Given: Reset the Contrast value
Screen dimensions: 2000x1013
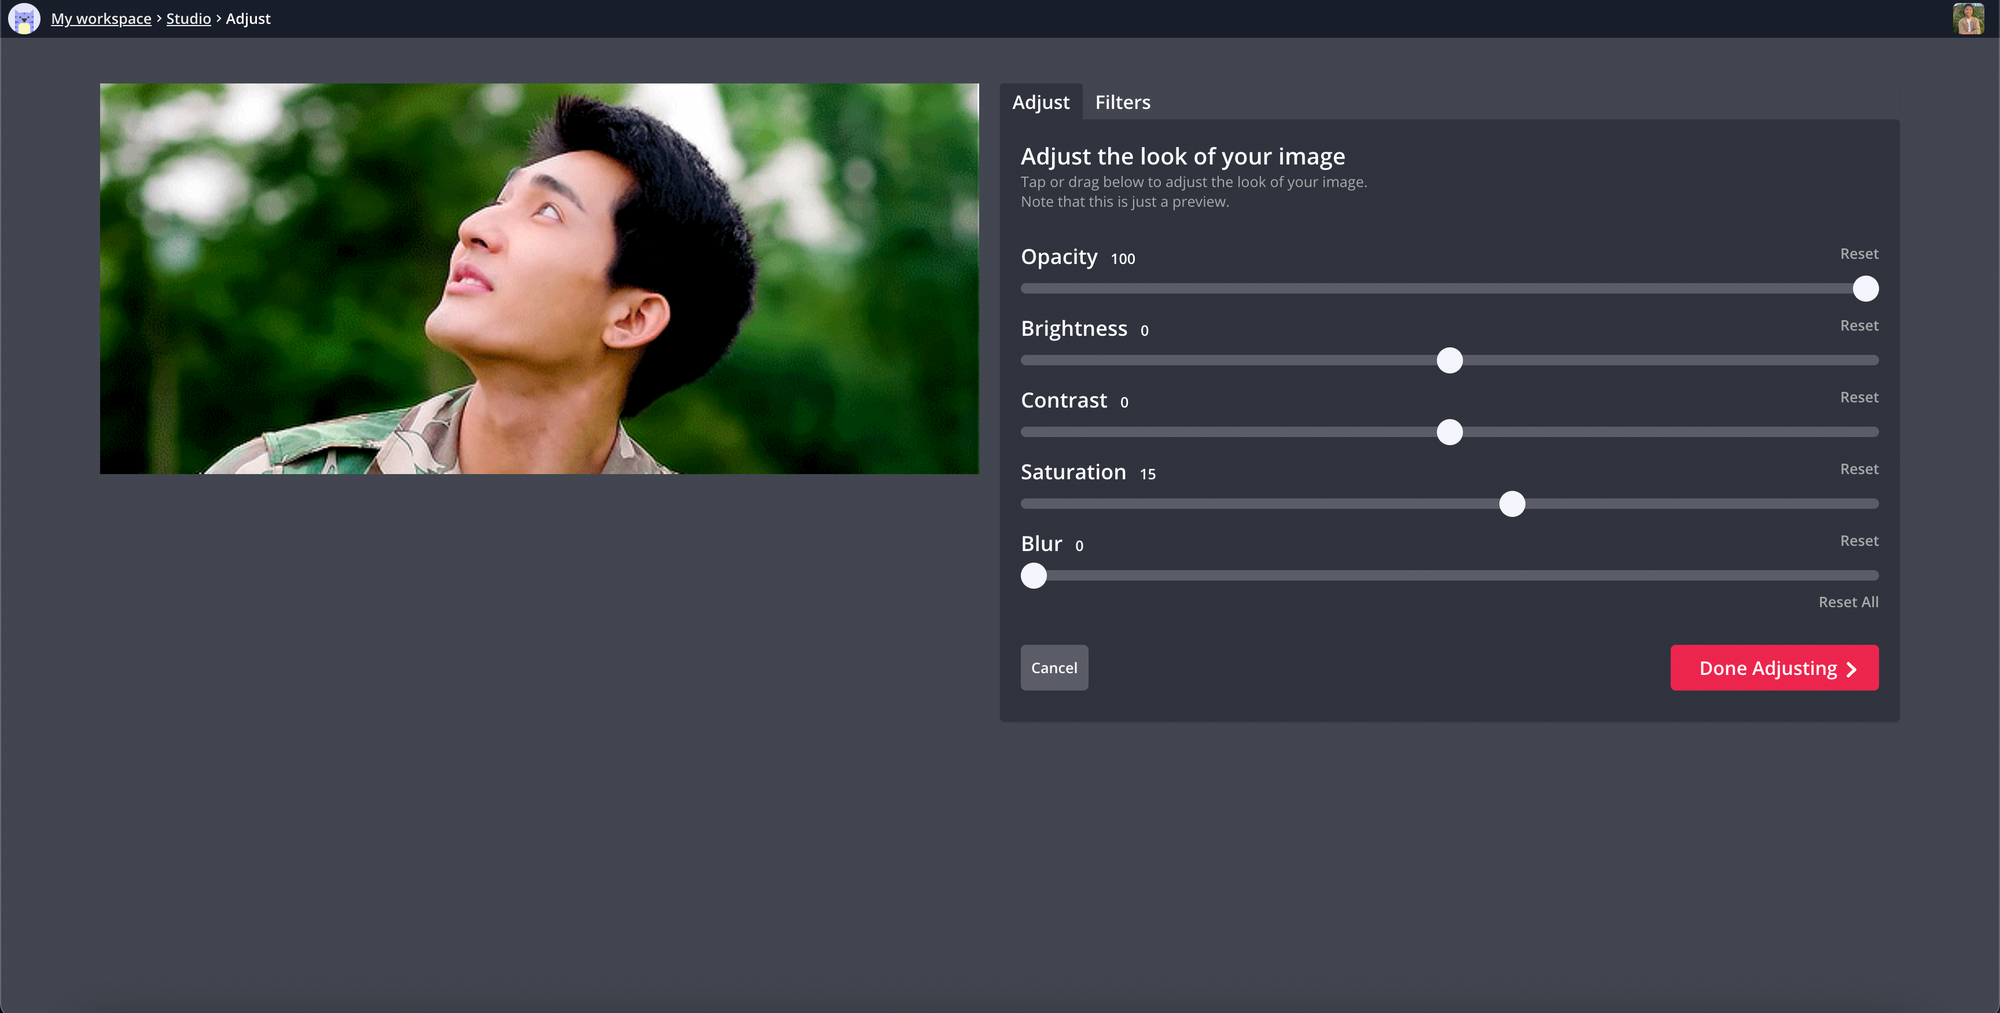Looking at the screenshot, I should coord(1858,398).
